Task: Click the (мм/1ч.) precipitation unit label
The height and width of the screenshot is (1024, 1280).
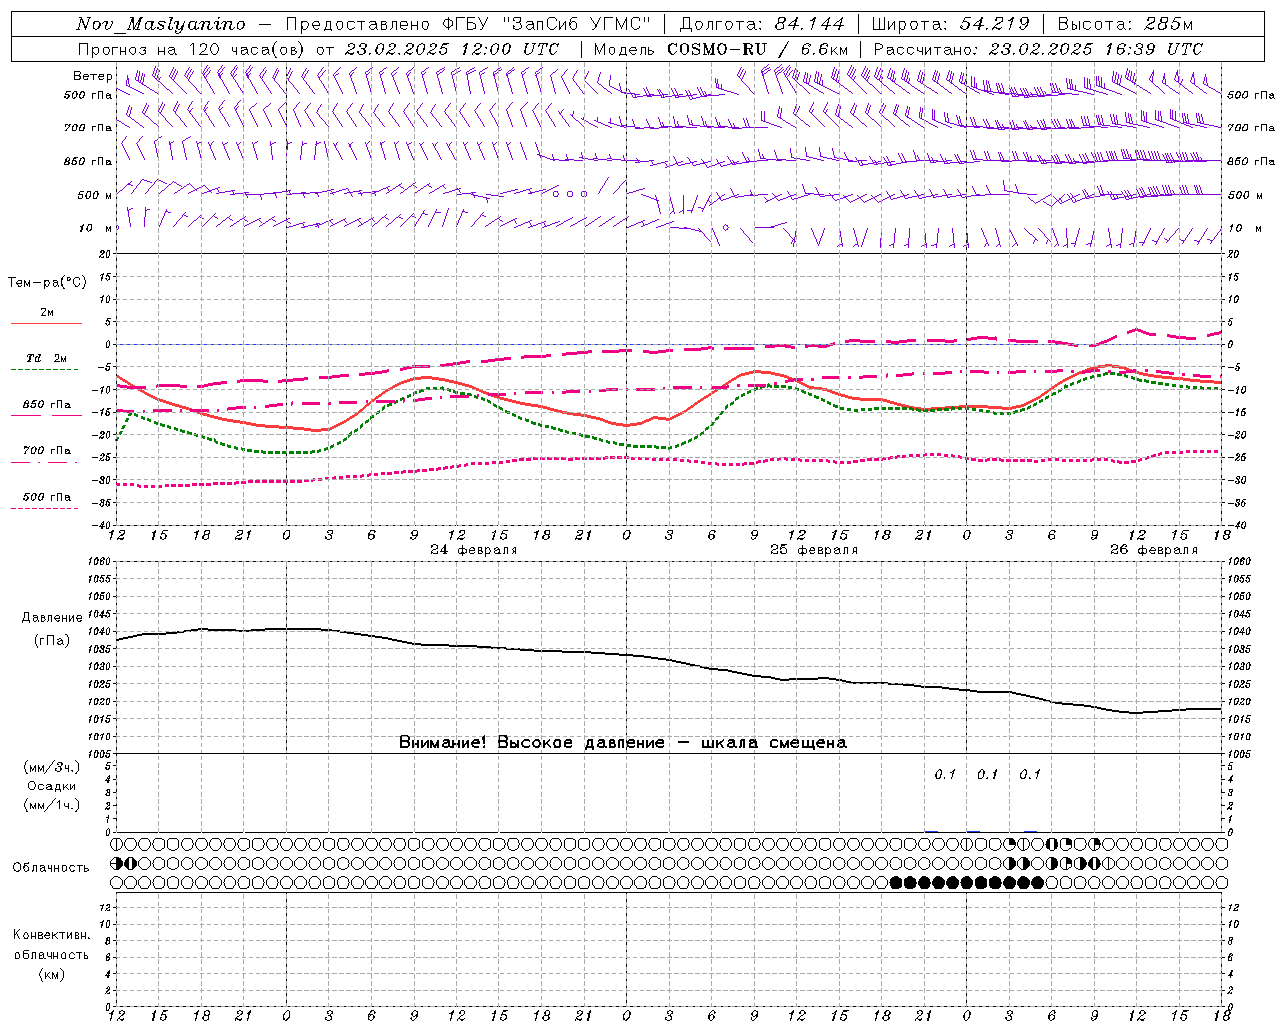Action: click(52, 805)
